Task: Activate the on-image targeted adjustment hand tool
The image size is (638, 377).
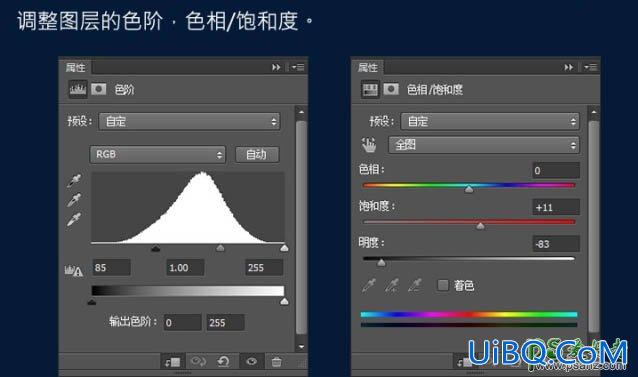Action: click(369, 144)
